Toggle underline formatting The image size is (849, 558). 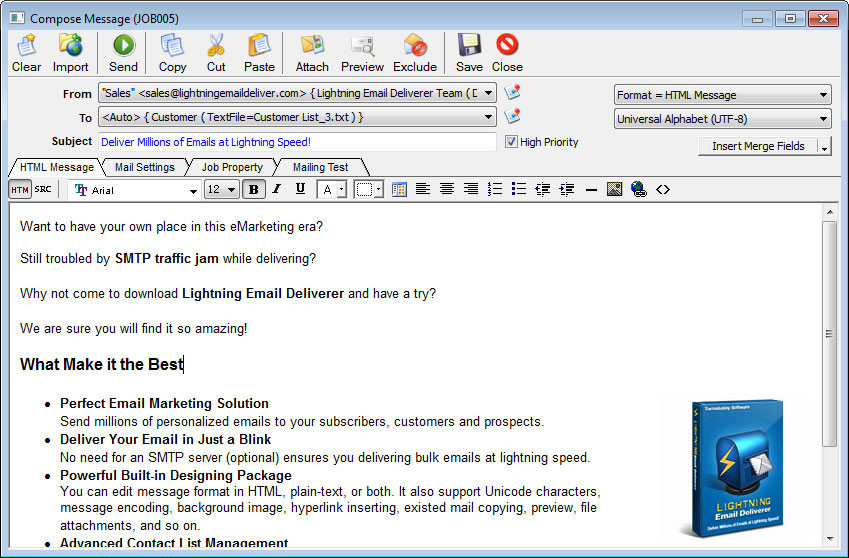tap(301, 189)
